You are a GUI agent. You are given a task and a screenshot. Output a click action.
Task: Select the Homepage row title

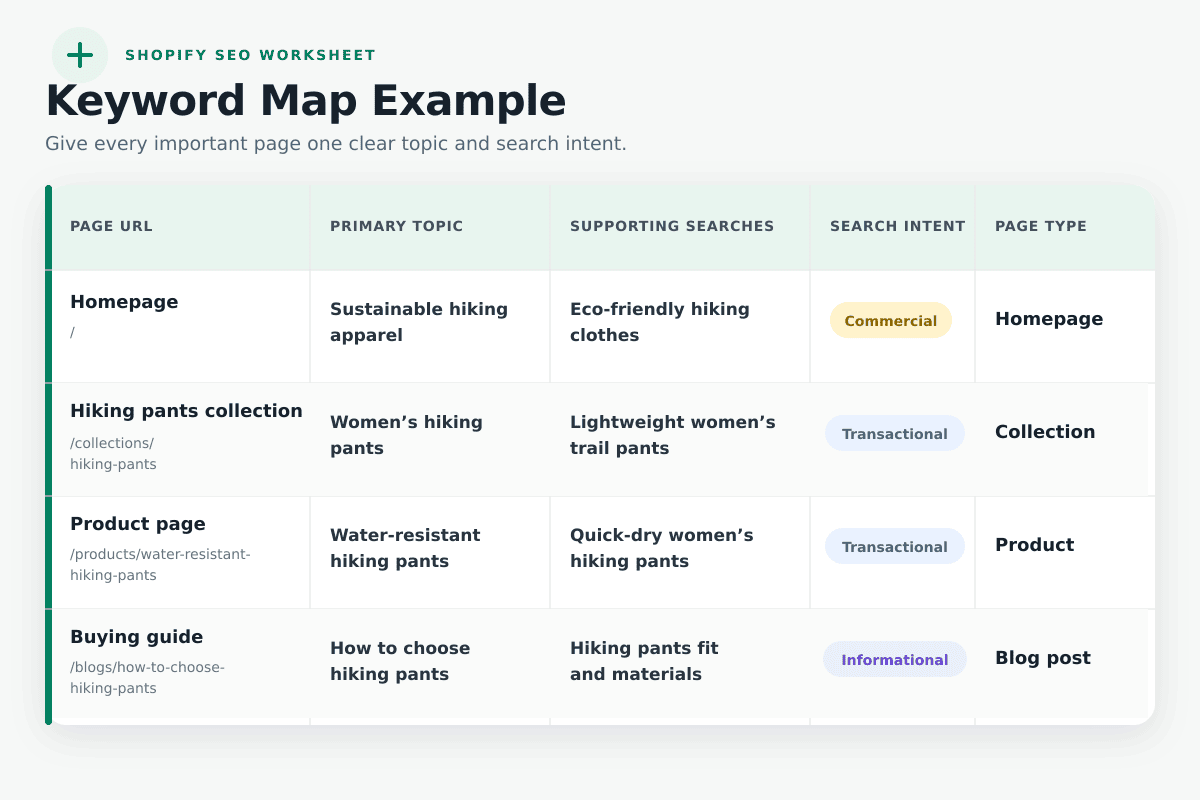(x=124, y=302)
